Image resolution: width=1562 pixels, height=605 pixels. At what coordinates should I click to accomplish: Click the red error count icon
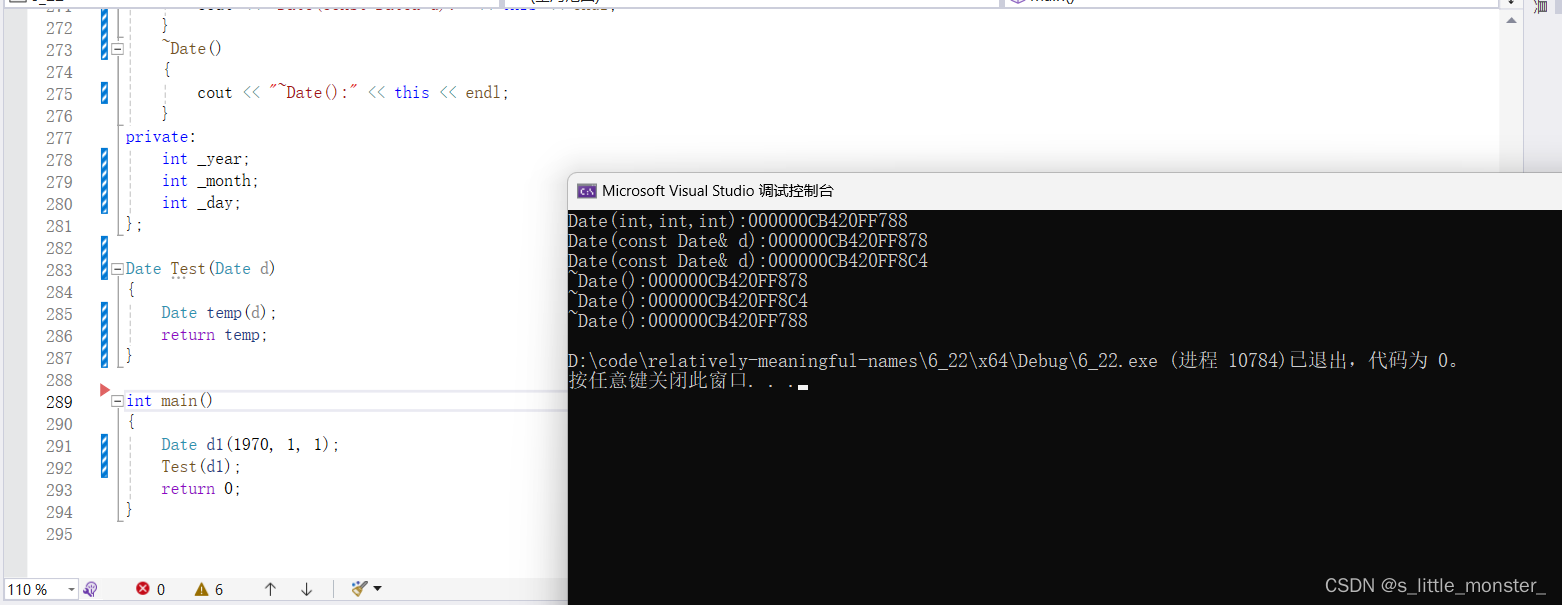point(143,589)
